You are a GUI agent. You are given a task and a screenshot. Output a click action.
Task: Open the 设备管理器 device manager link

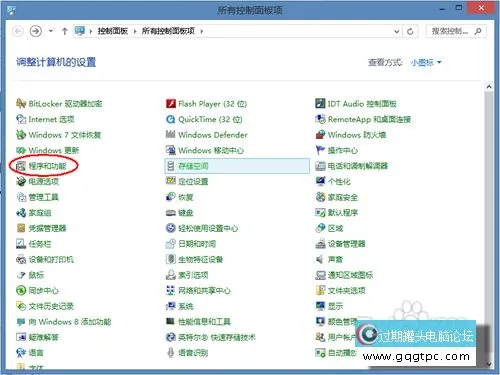(346, 244)
